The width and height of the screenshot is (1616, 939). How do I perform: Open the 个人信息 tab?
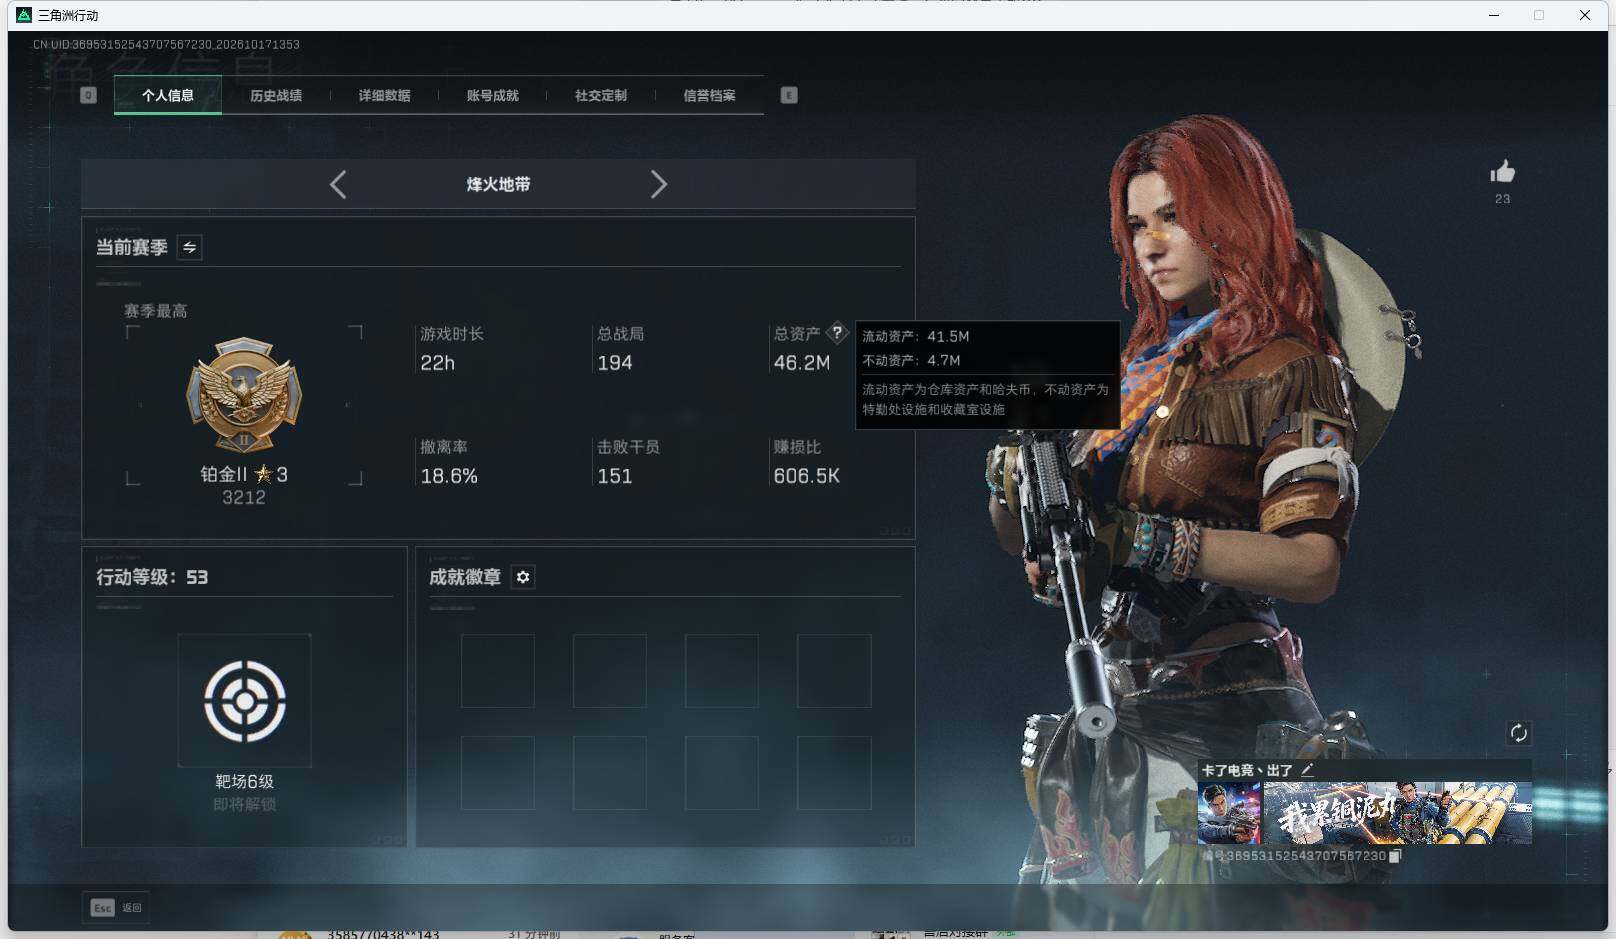(x=168, y=95)
